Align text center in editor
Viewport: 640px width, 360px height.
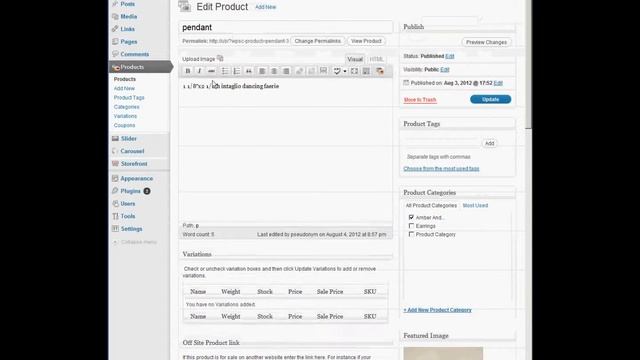274,71
